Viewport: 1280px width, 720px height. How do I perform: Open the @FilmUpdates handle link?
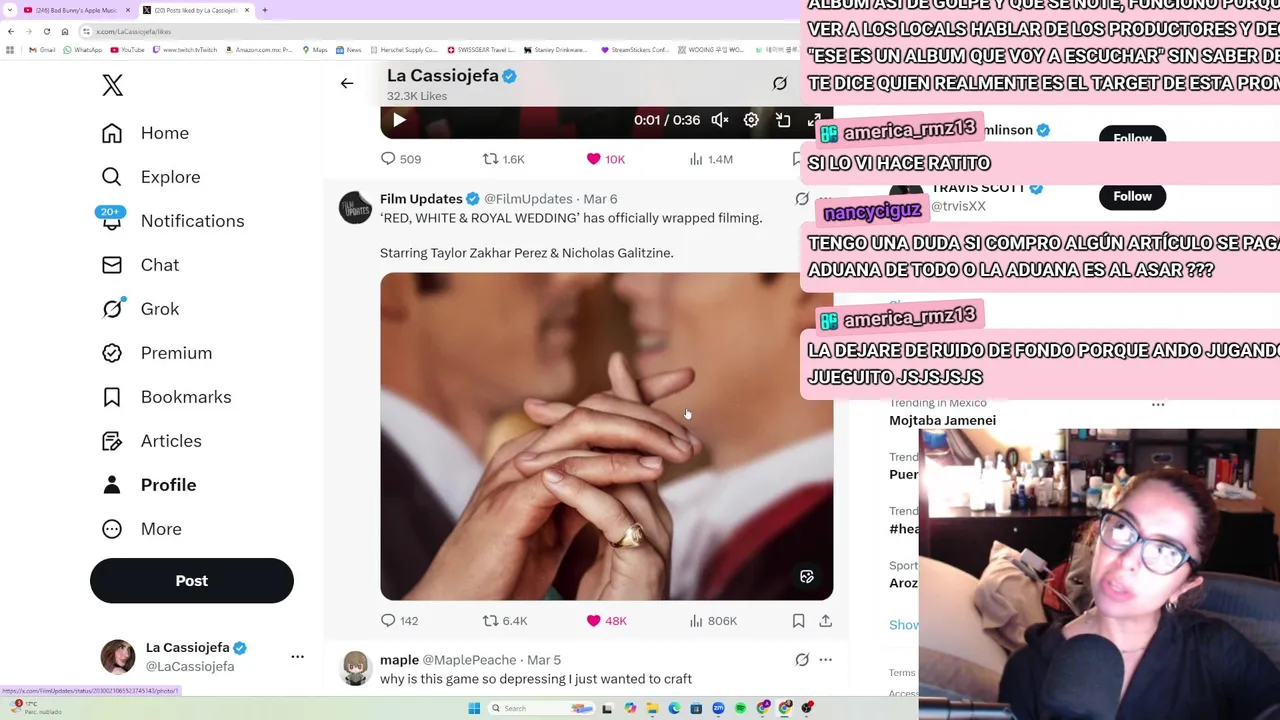point(528,199)
